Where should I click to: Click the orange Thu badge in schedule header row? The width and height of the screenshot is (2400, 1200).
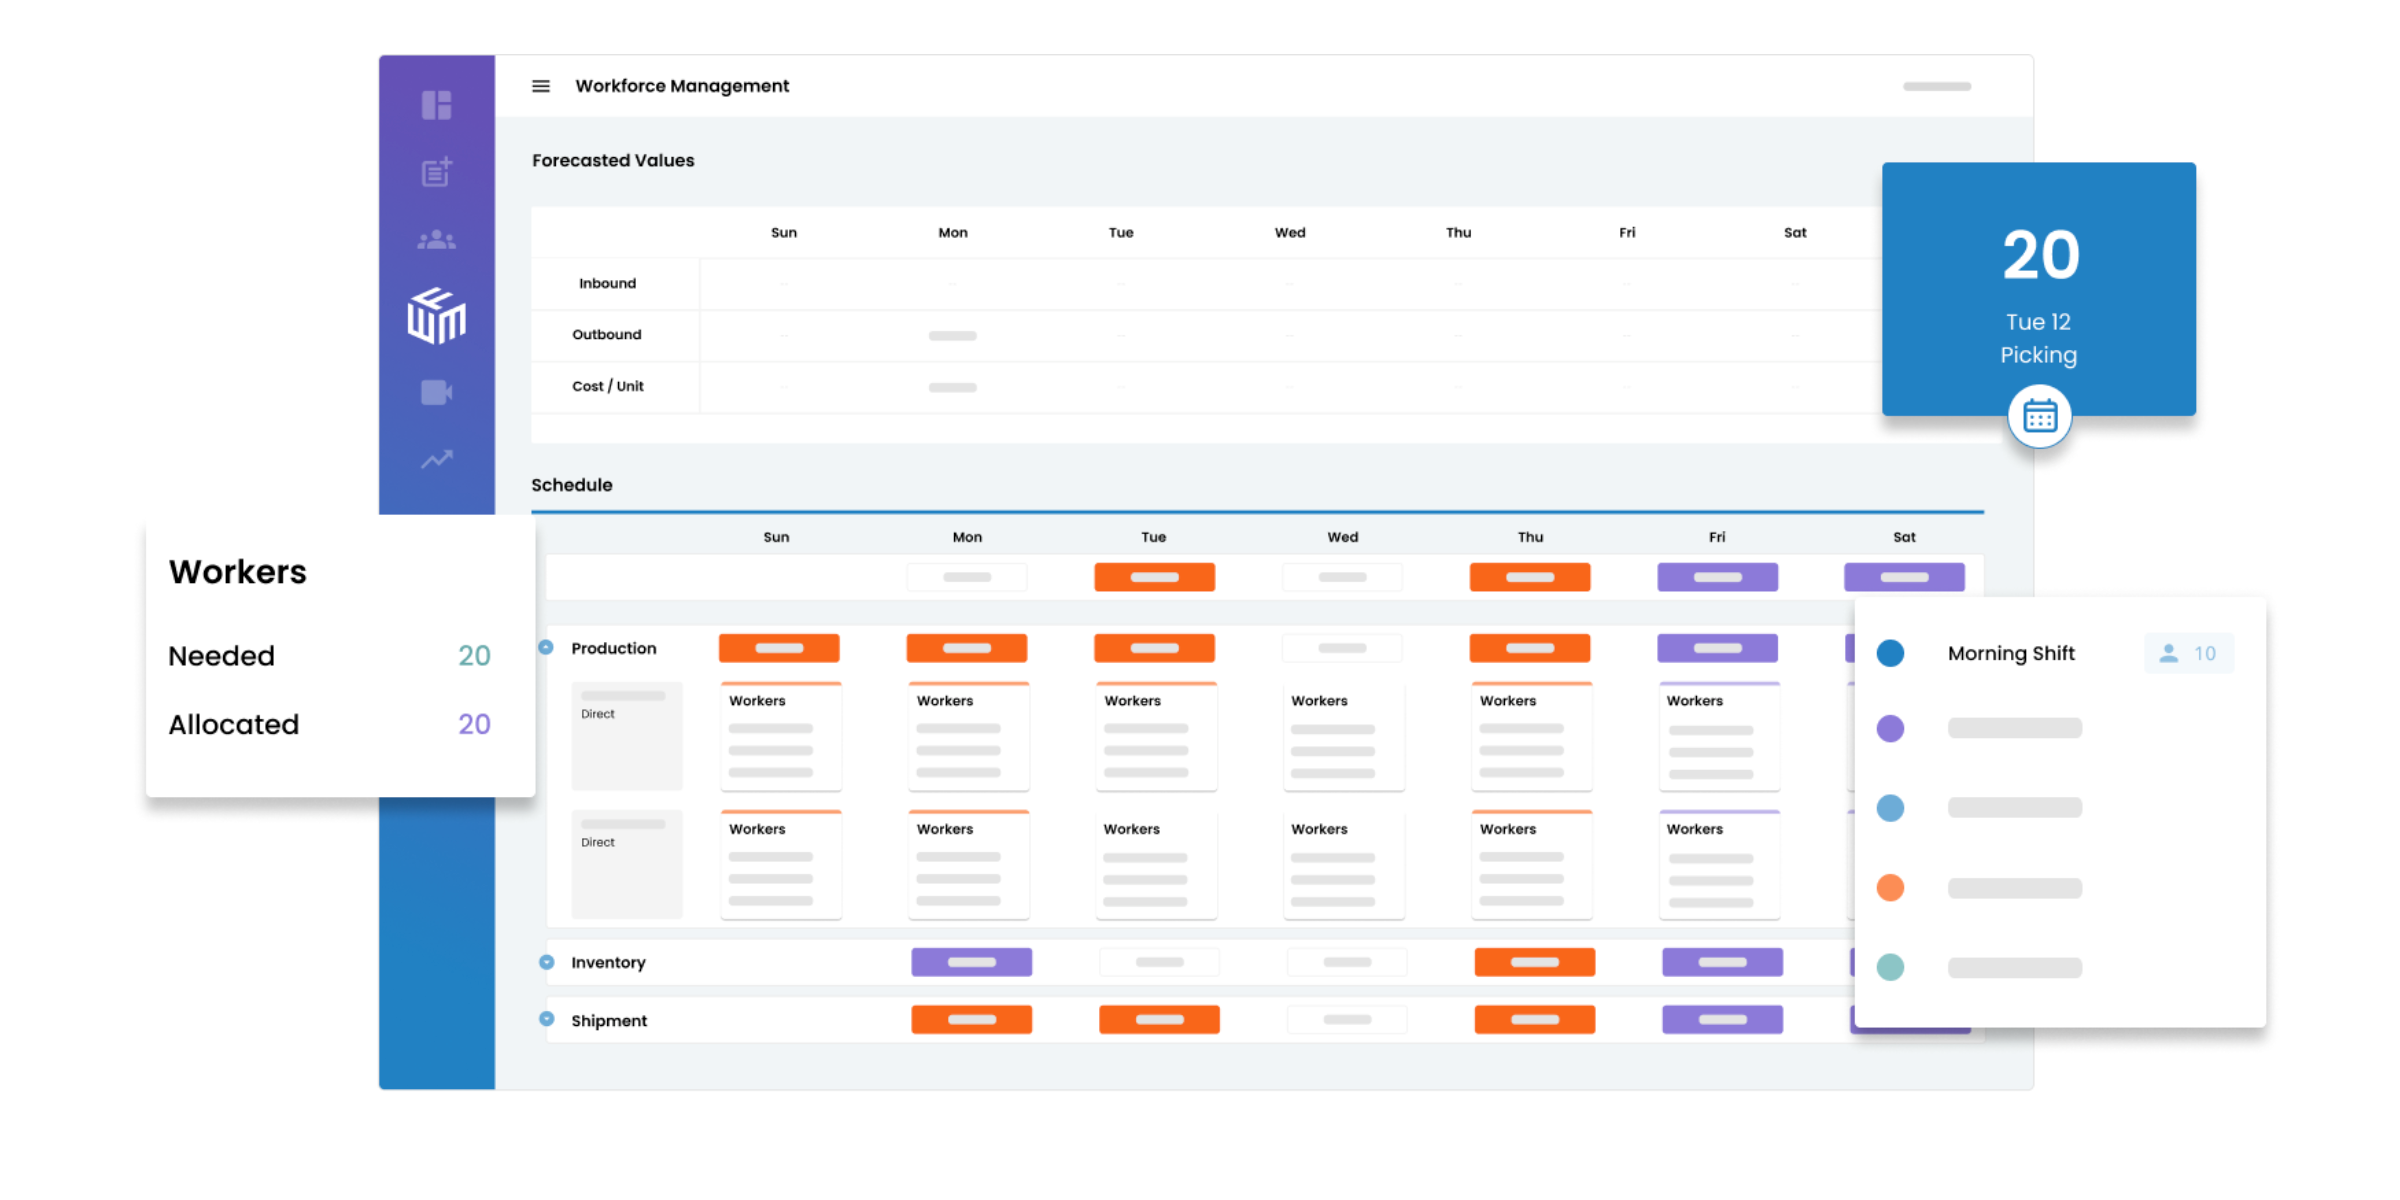pos(1530,577)
